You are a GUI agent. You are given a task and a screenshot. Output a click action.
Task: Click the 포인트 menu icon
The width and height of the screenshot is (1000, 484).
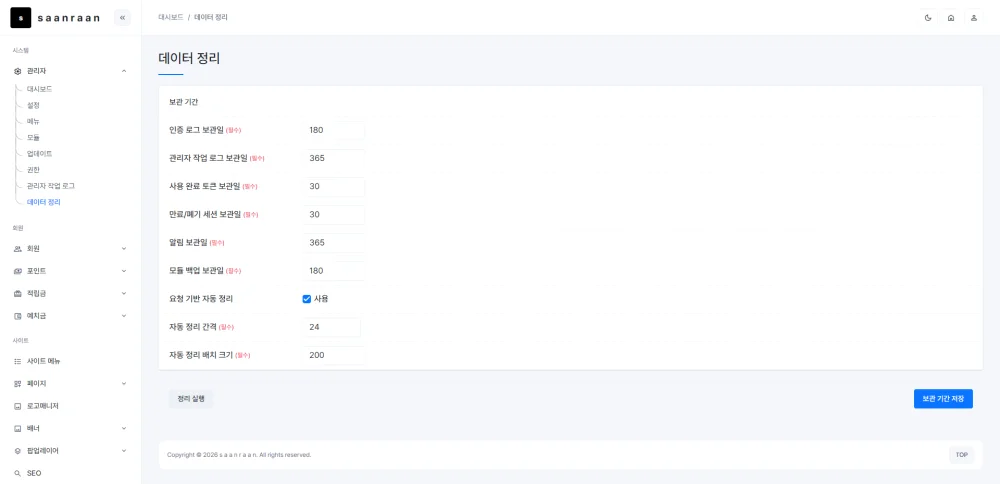(18, 271)
